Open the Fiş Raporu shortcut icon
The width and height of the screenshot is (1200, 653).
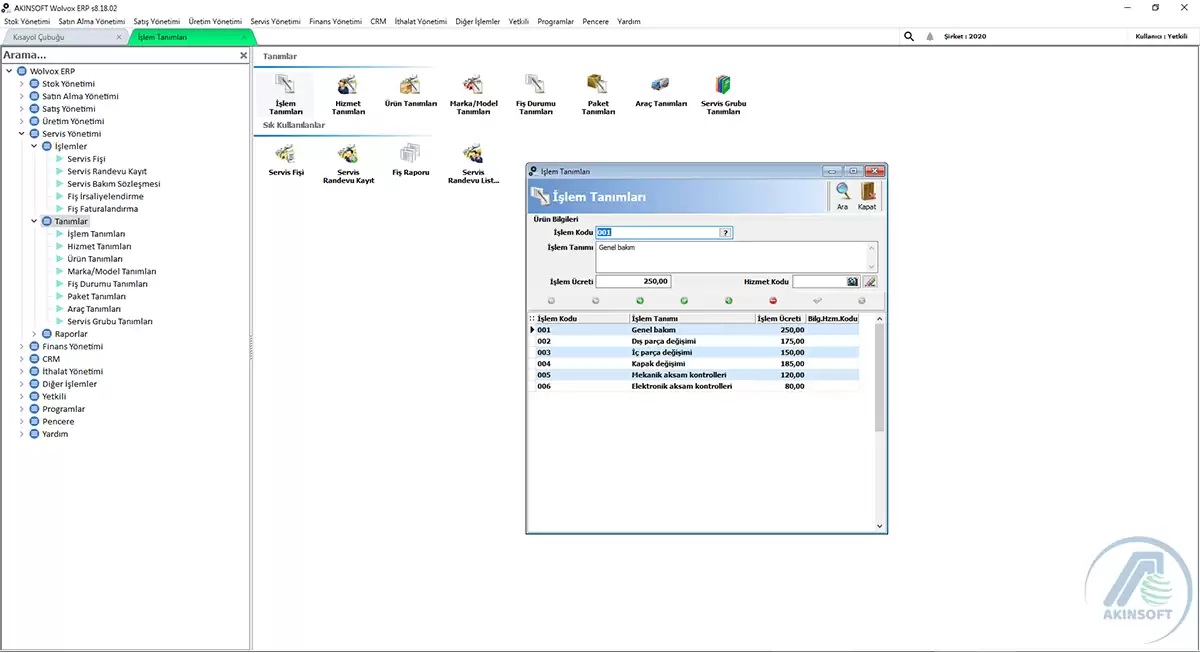(x=410, y=155)
